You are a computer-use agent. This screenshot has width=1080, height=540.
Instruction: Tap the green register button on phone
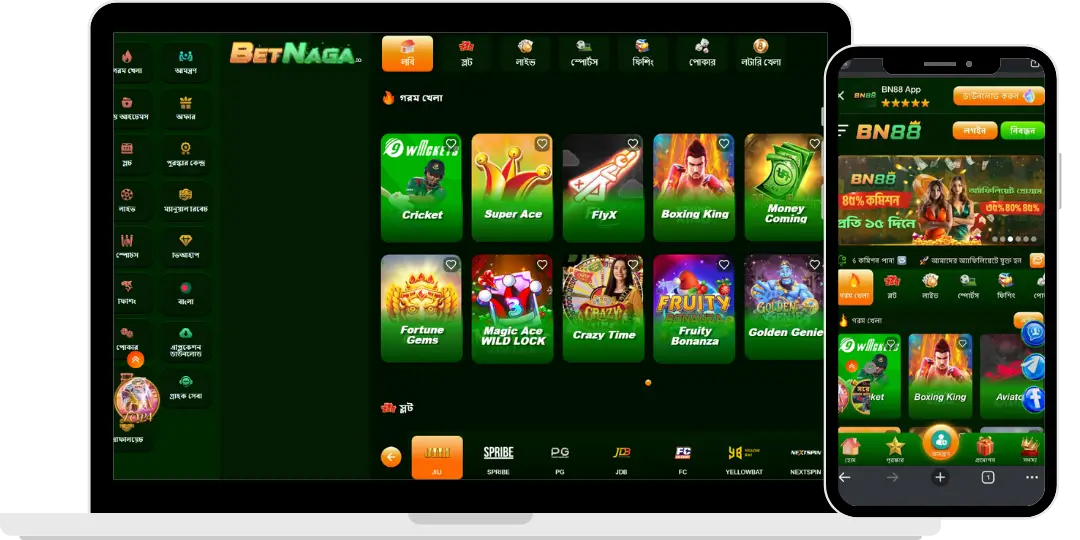(1023, 130)
